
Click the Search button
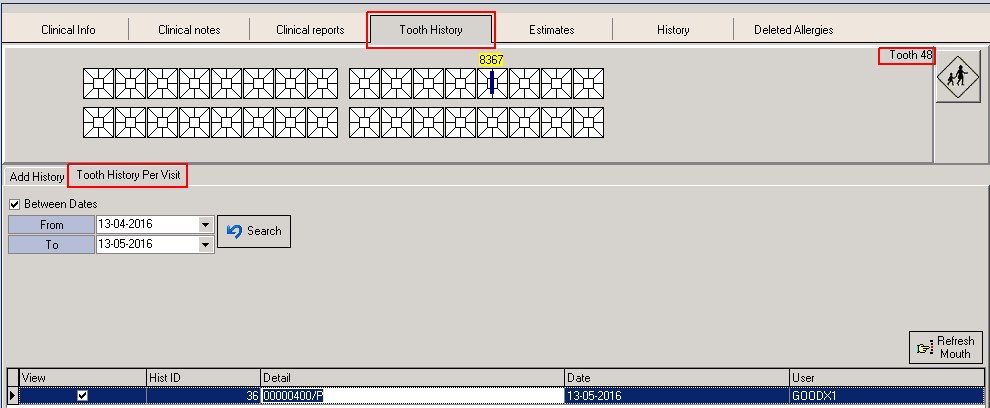pyautogui.click(x=254, y=231)
